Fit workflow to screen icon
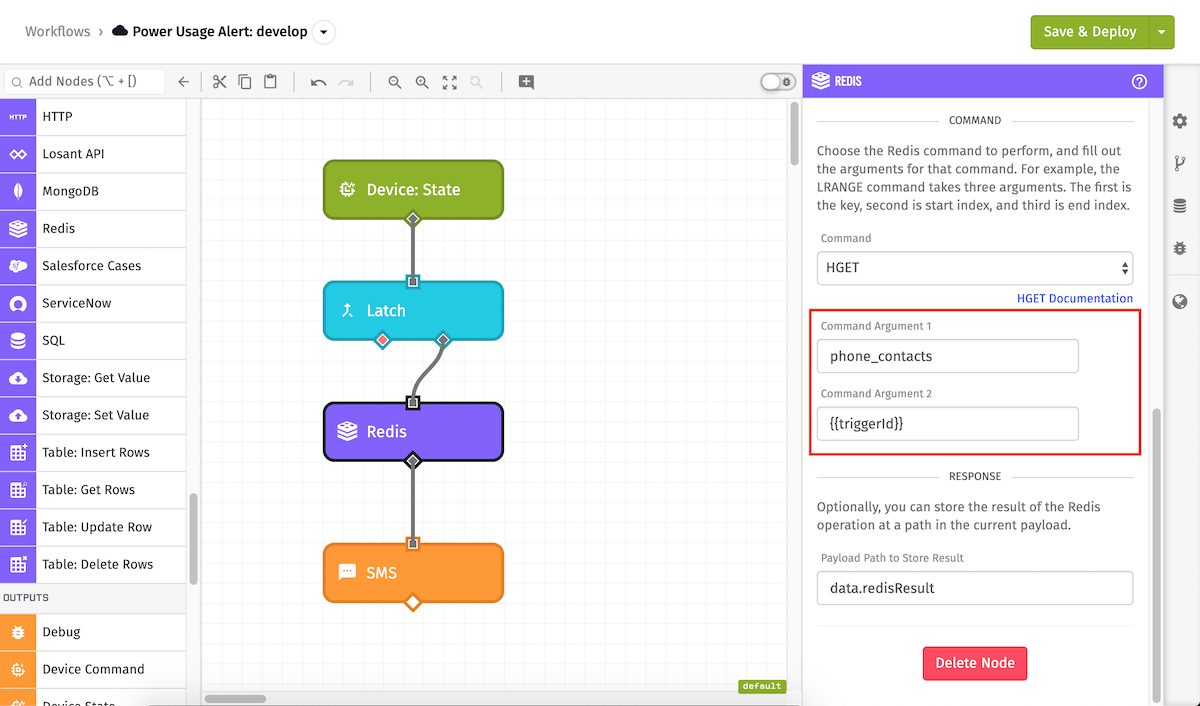 450,82
